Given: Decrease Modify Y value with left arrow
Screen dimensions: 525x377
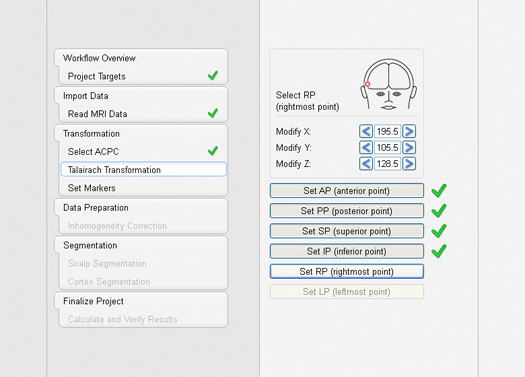Looking at the screenshot, I should [366, 147].
